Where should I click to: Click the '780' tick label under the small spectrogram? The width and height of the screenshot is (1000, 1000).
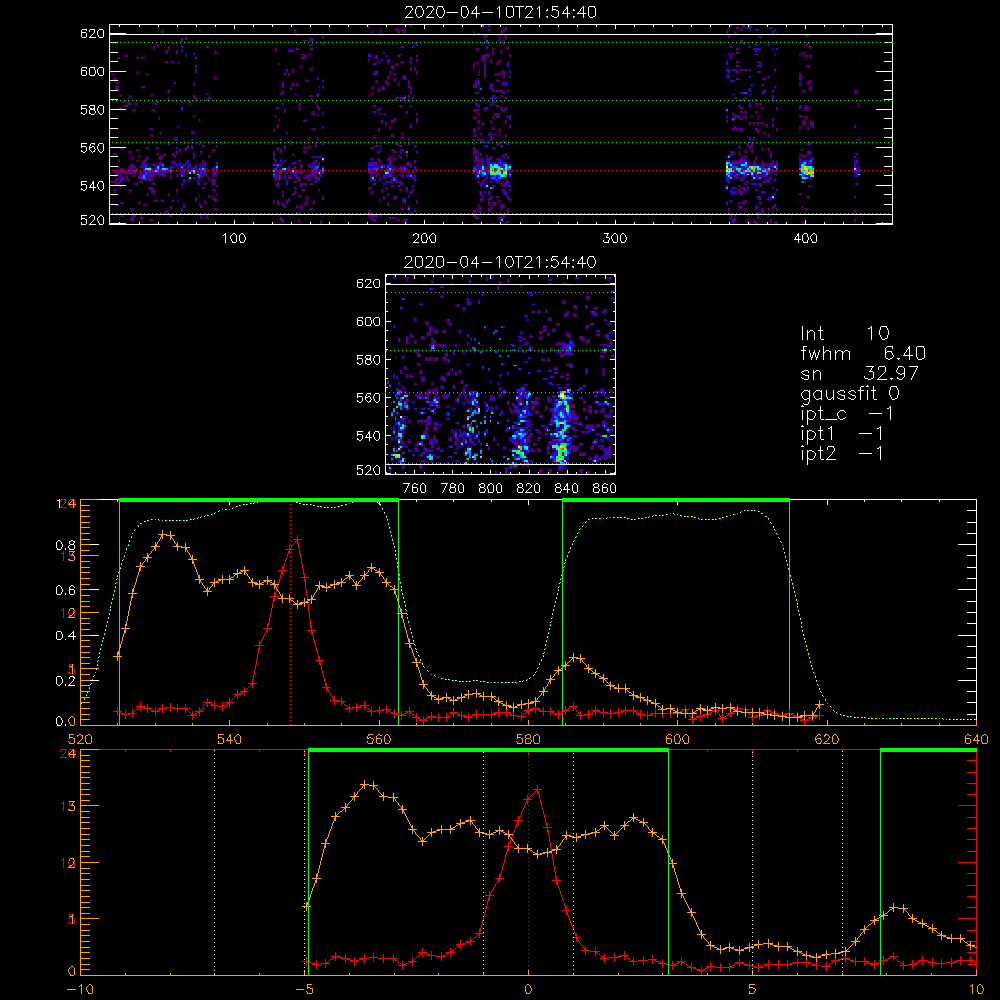point(453,489)
